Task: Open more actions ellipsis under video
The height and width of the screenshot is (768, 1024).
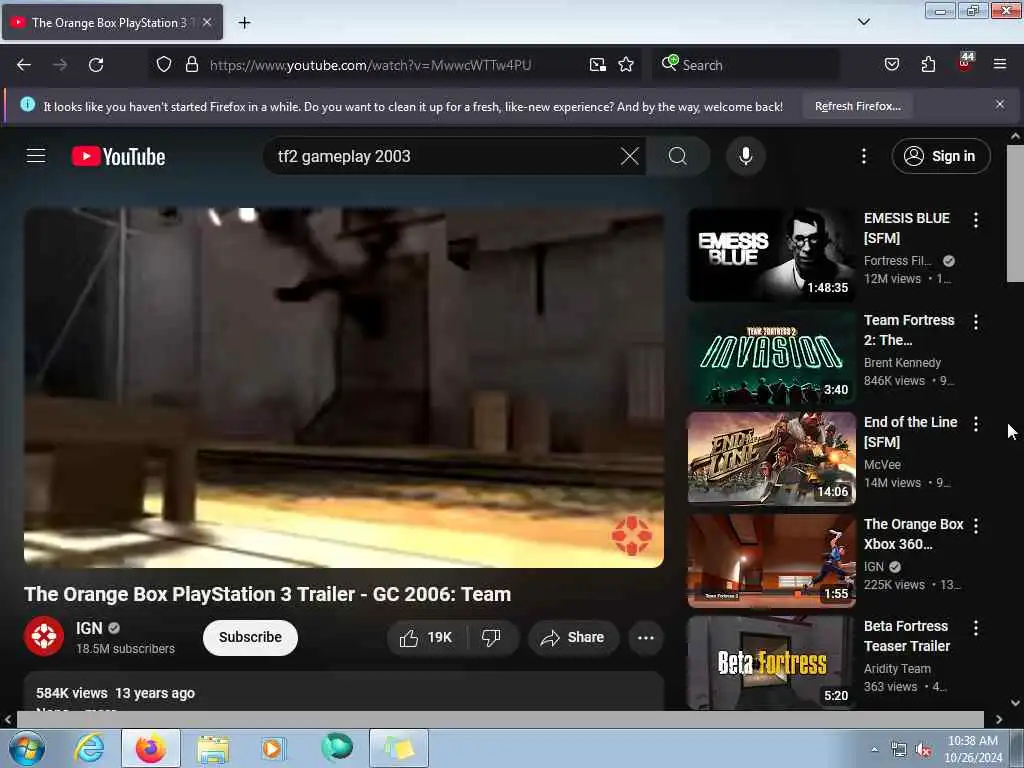Action: (x=645, y=638)
